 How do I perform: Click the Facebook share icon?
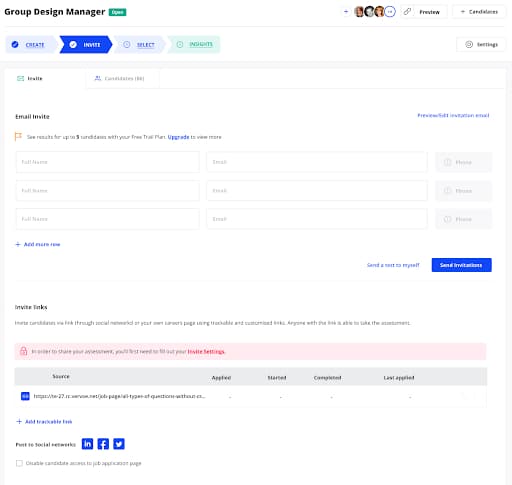[x=103, y=444]
